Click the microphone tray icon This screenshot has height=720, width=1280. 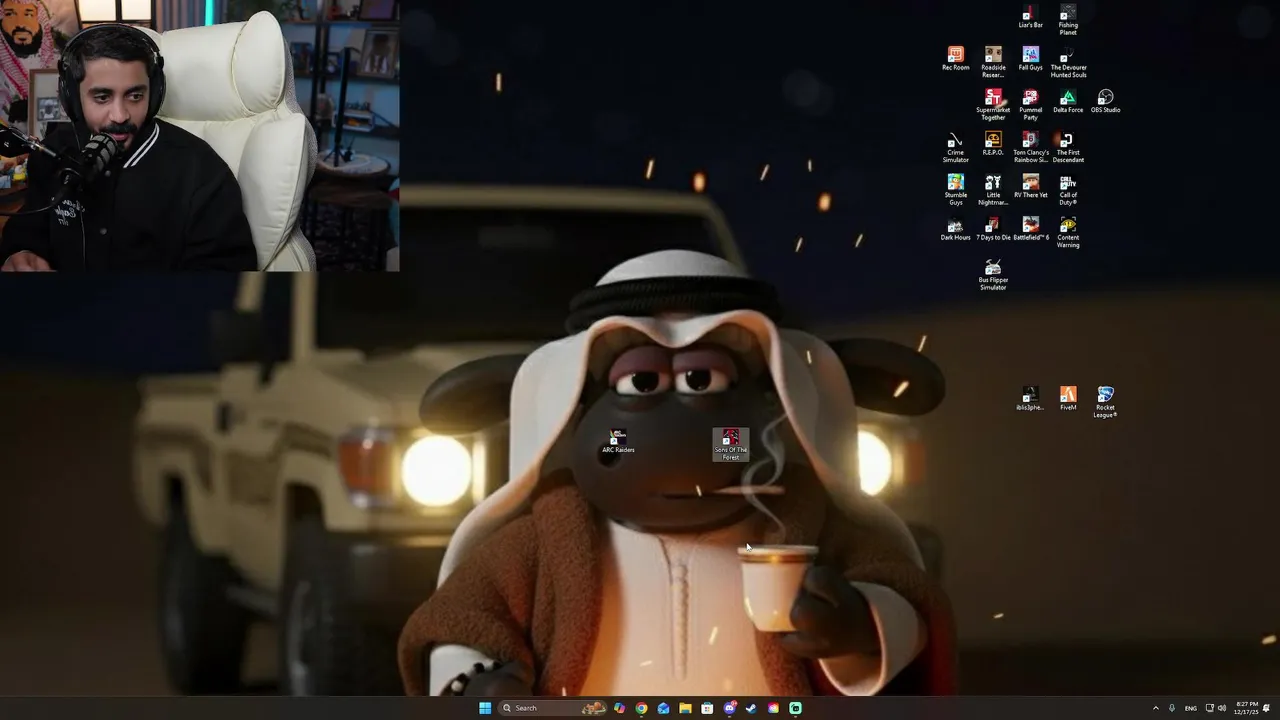coord(1172,708)
